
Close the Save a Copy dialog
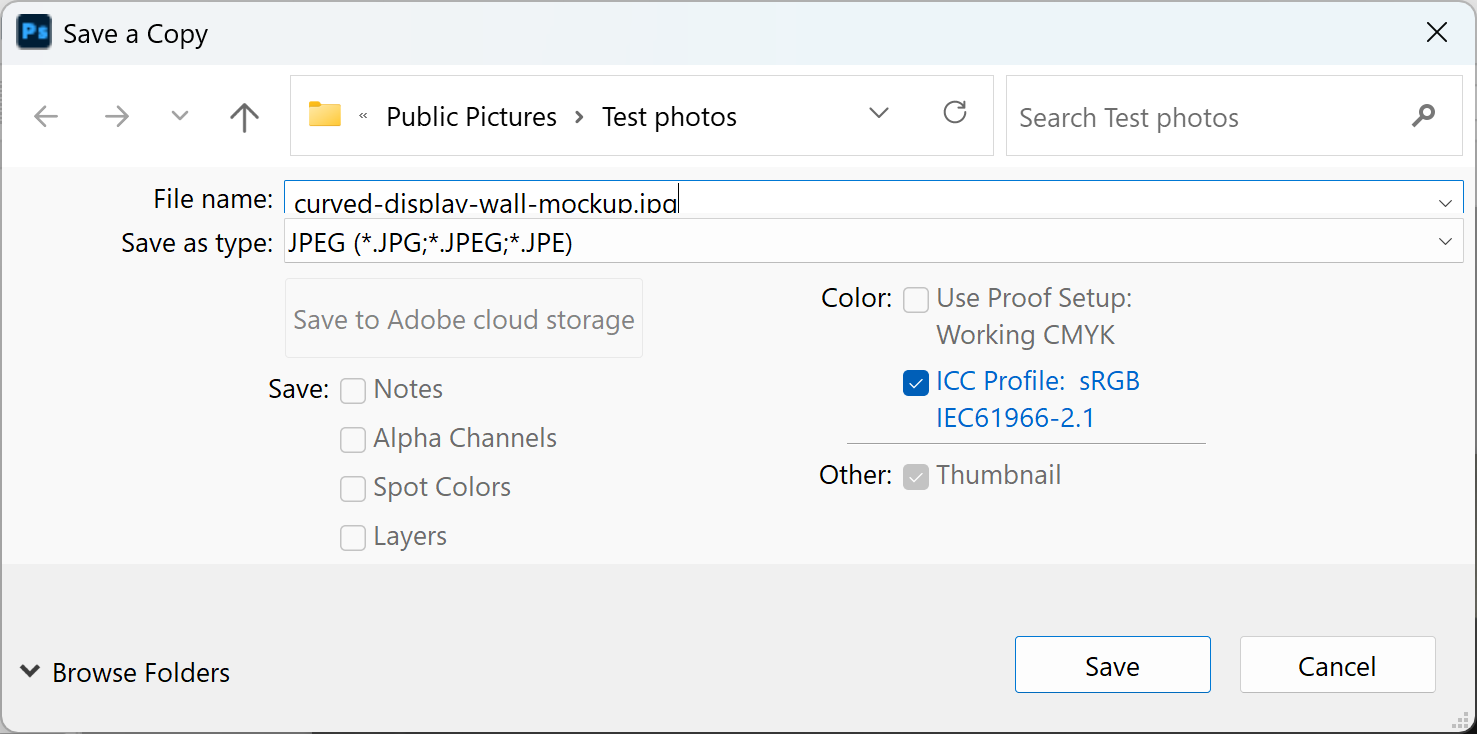coord(1437,33)
